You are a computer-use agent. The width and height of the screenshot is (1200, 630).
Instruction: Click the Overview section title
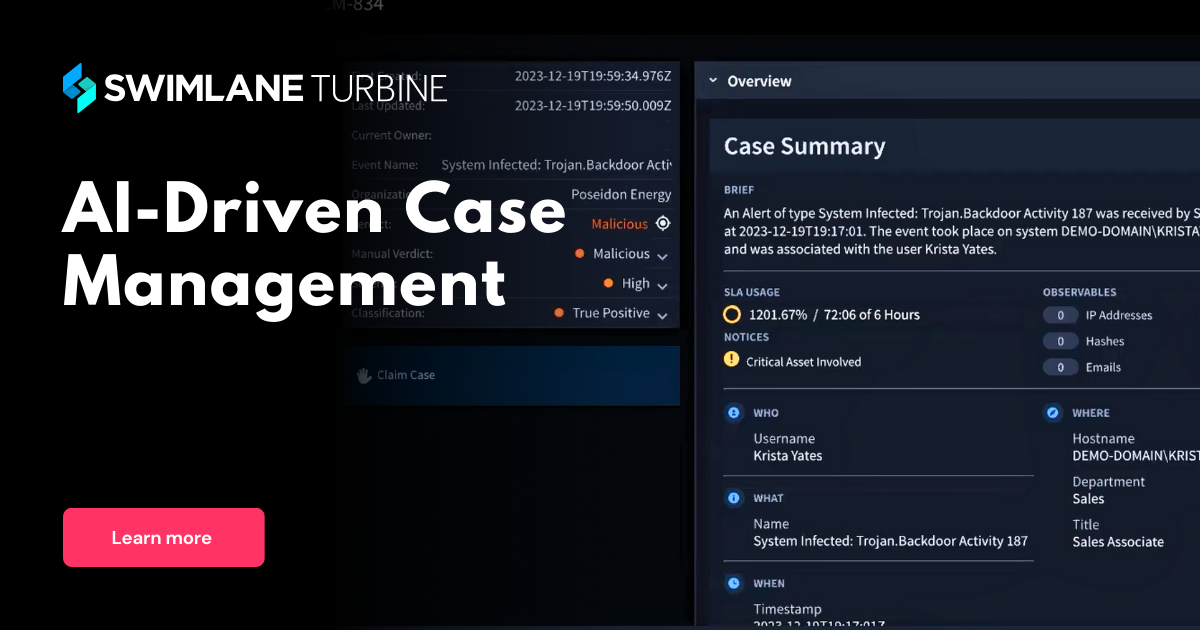point(759,81)
